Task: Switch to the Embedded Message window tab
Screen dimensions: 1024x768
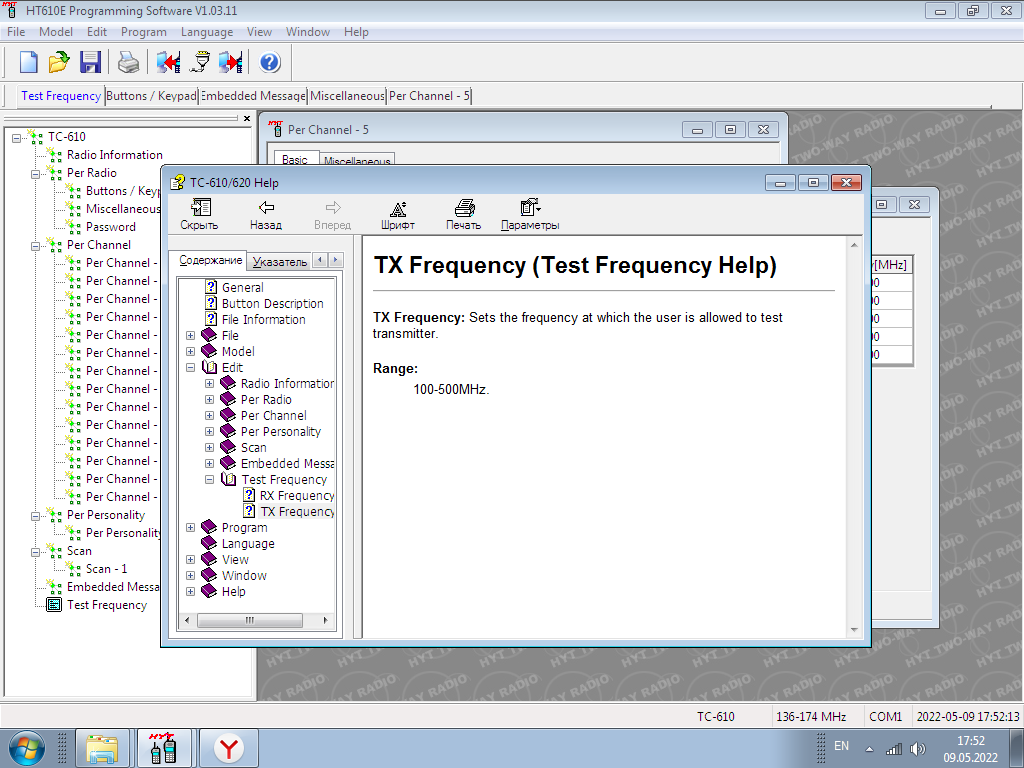Action: (x=253, y=96)
